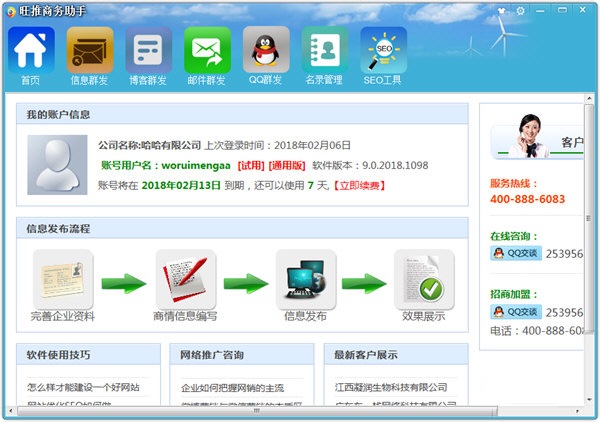Image resolution: width=600 pixels, height=422 pixels.
Task: Click QQ交谈 button under 招商加盟
Action: click(x=516, y=312)
